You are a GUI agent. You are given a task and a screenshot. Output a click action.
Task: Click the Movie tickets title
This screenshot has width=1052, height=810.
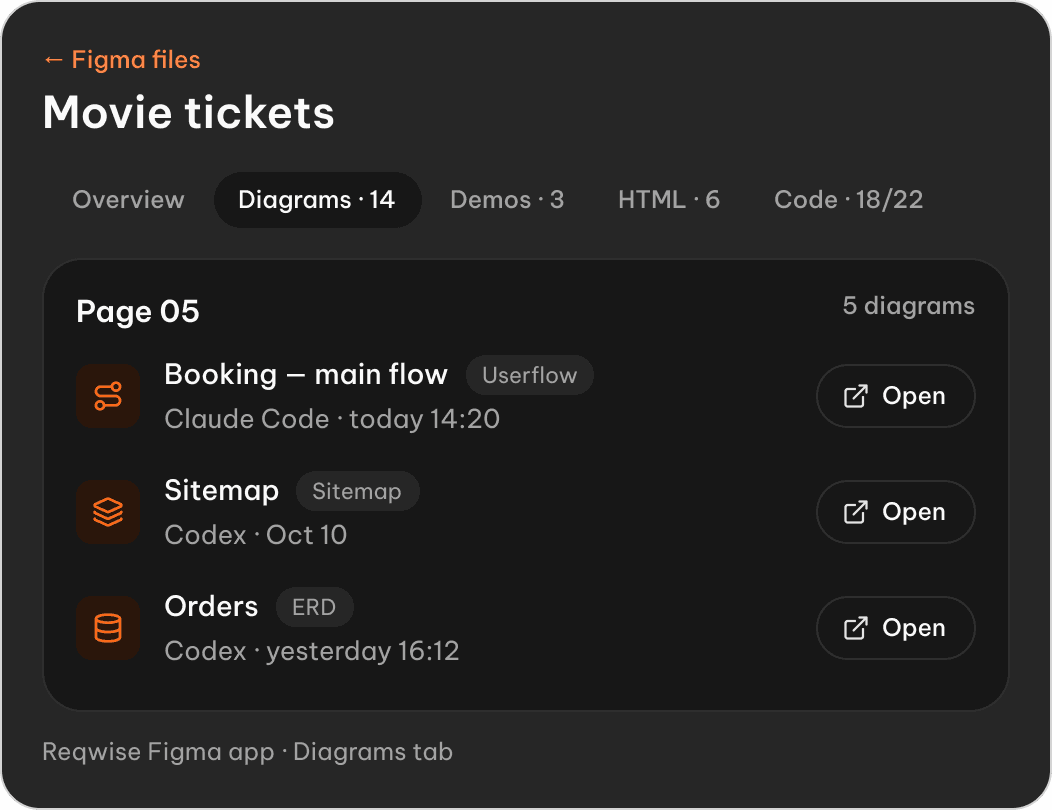(x=189, y=112)
